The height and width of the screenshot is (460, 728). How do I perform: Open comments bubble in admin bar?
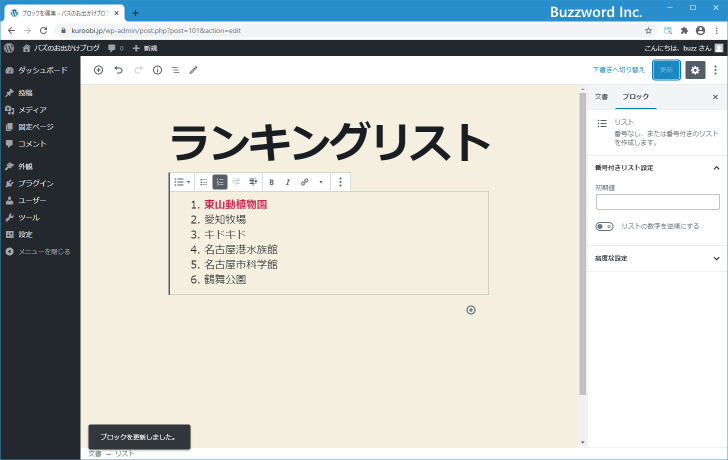tap(116, 48)
